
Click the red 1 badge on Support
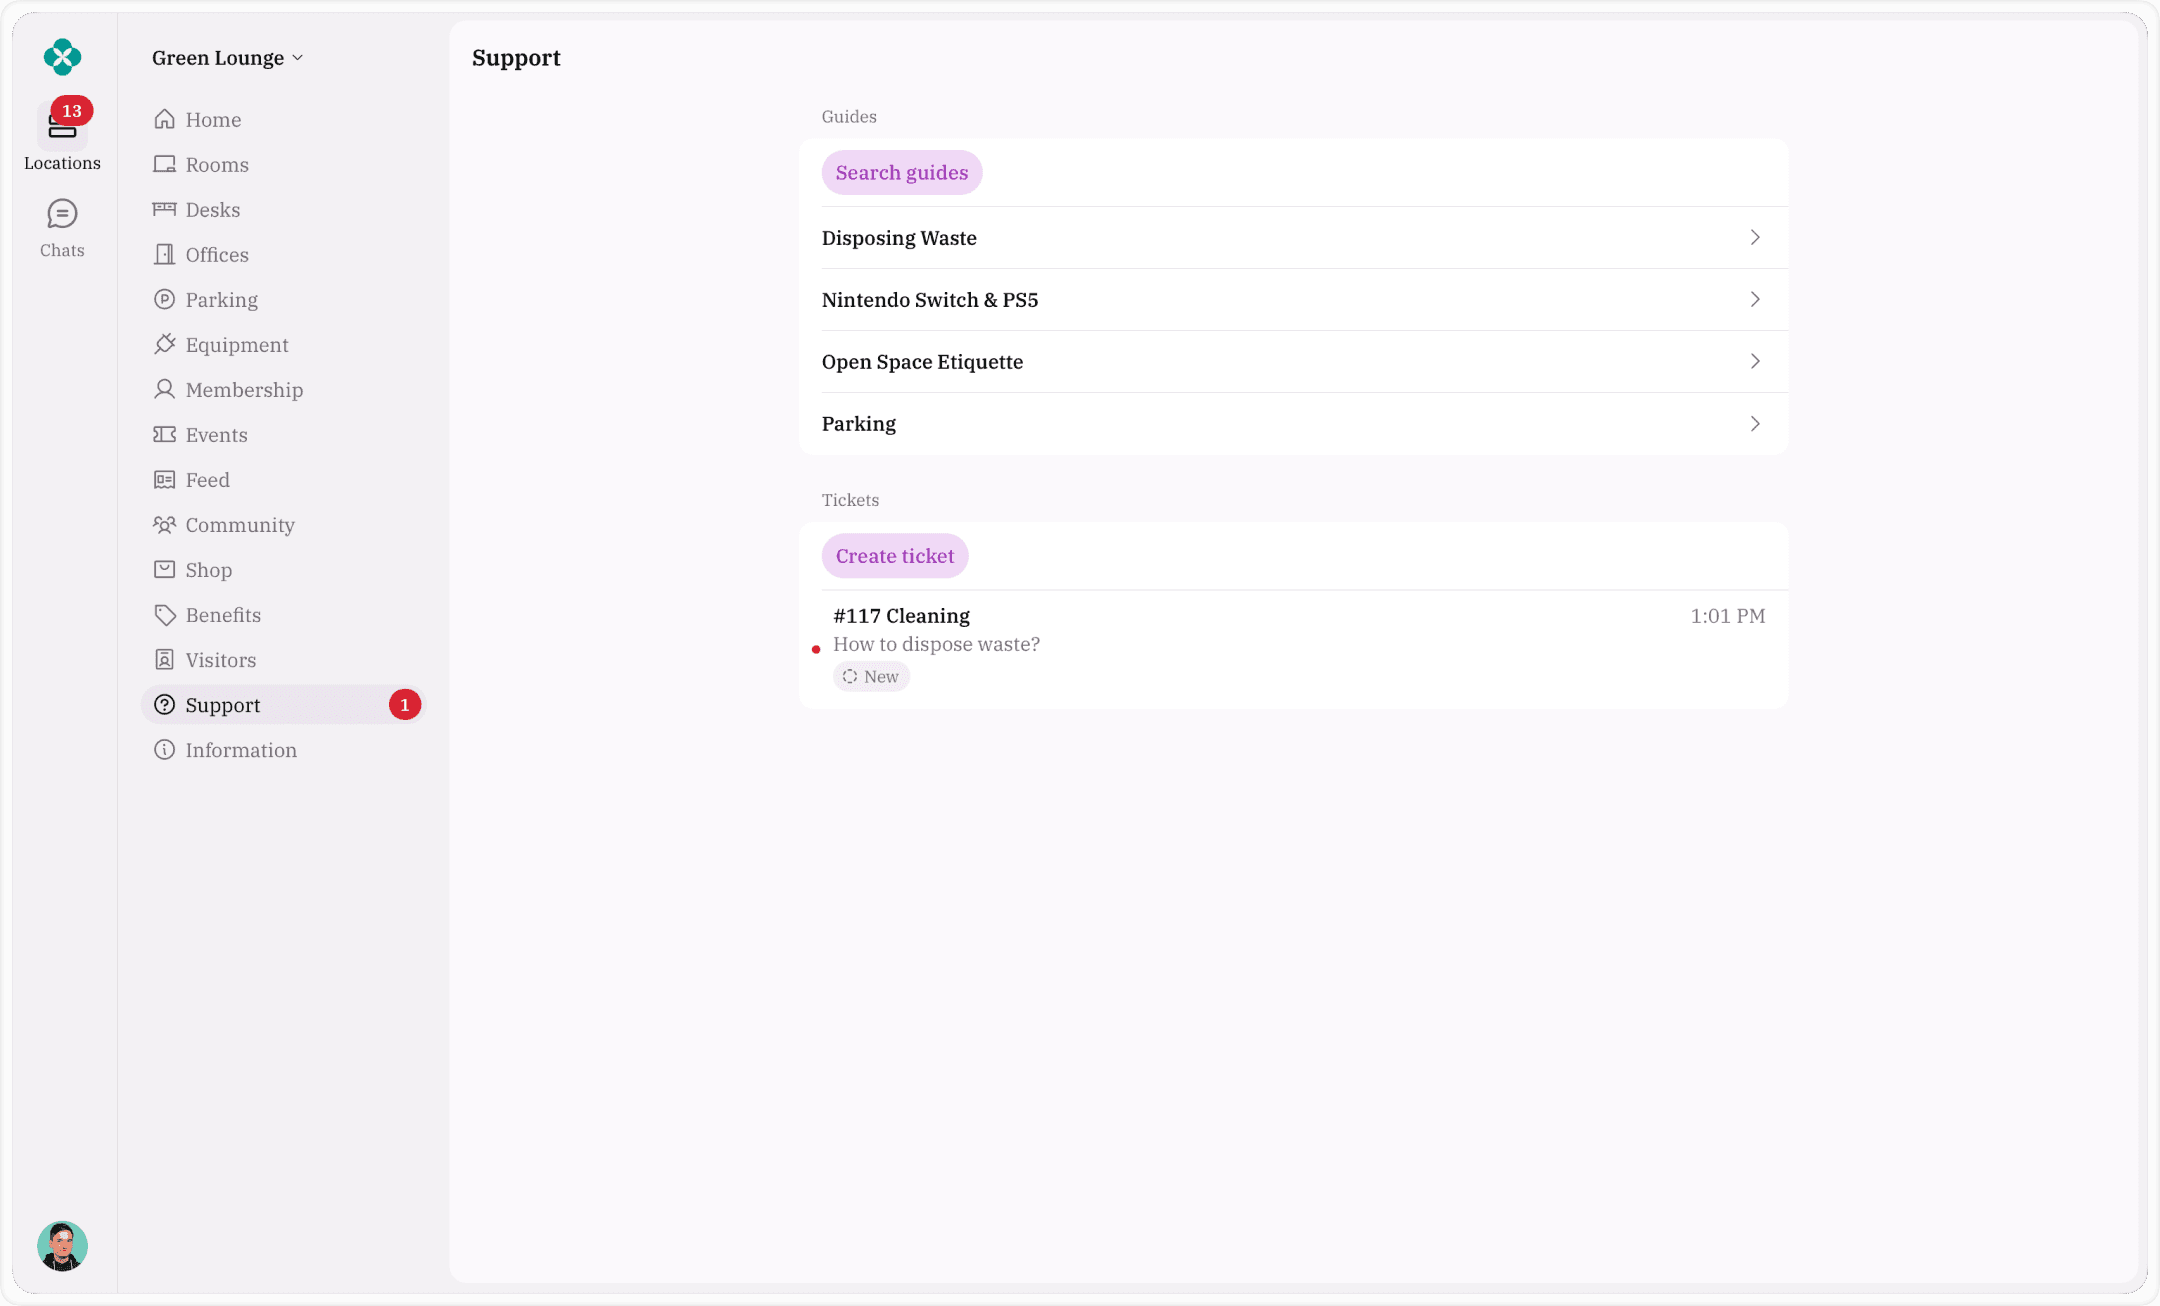coord(405,705)
